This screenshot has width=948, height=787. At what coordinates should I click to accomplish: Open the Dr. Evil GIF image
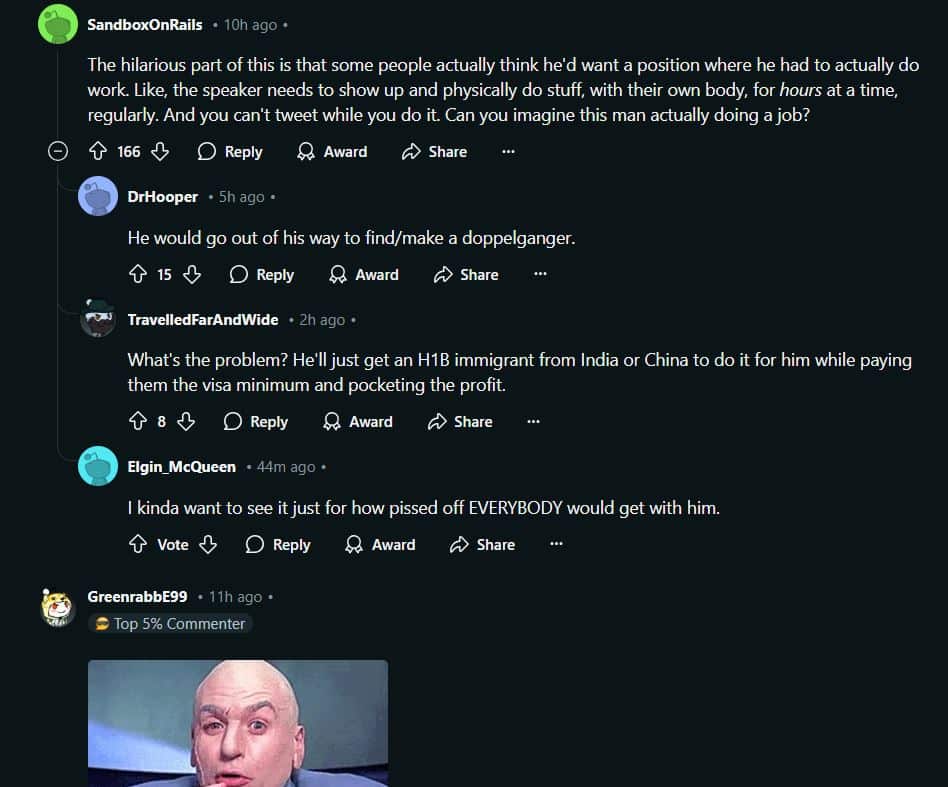click(x=238, y=723)
